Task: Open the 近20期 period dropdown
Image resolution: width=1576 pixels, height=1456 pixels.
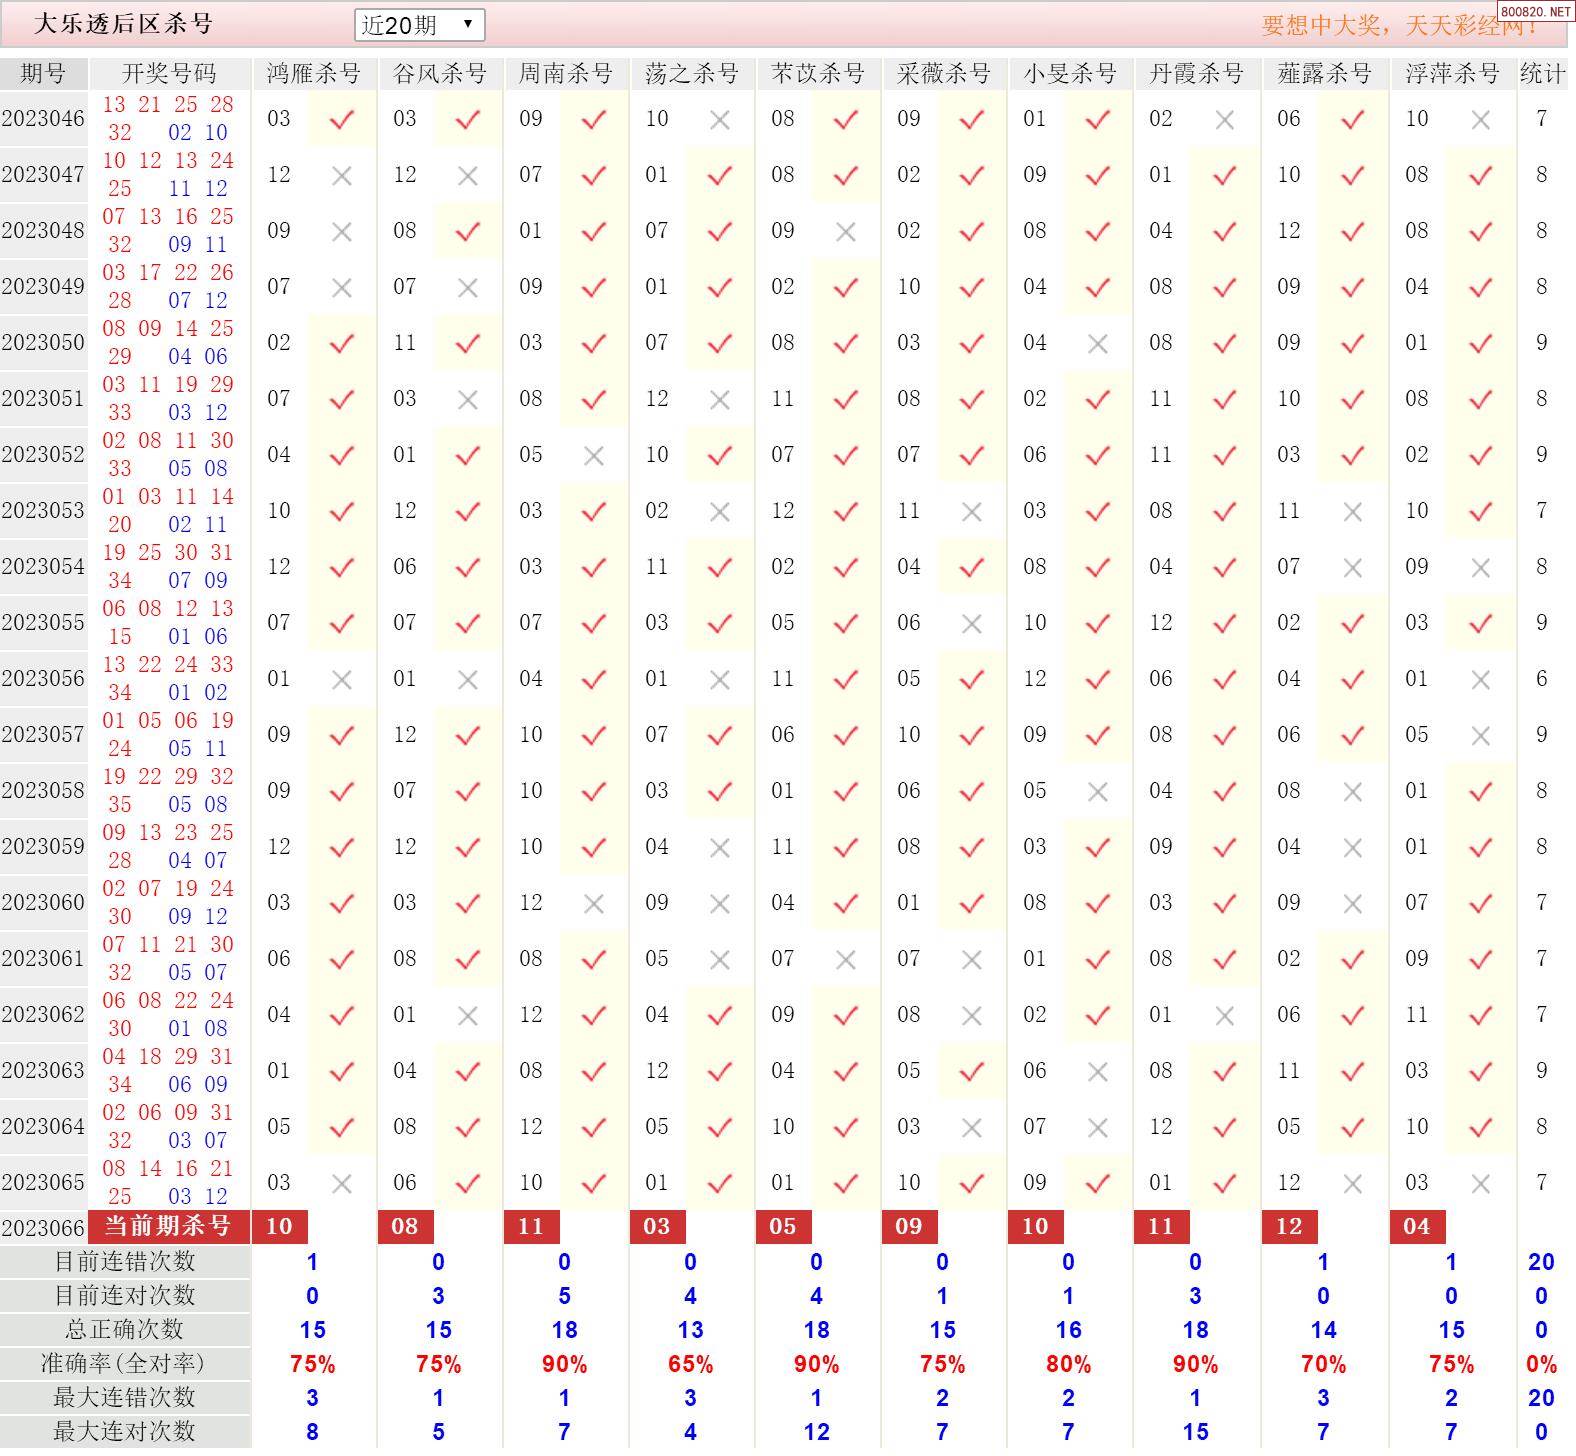Action: point(420,25)
